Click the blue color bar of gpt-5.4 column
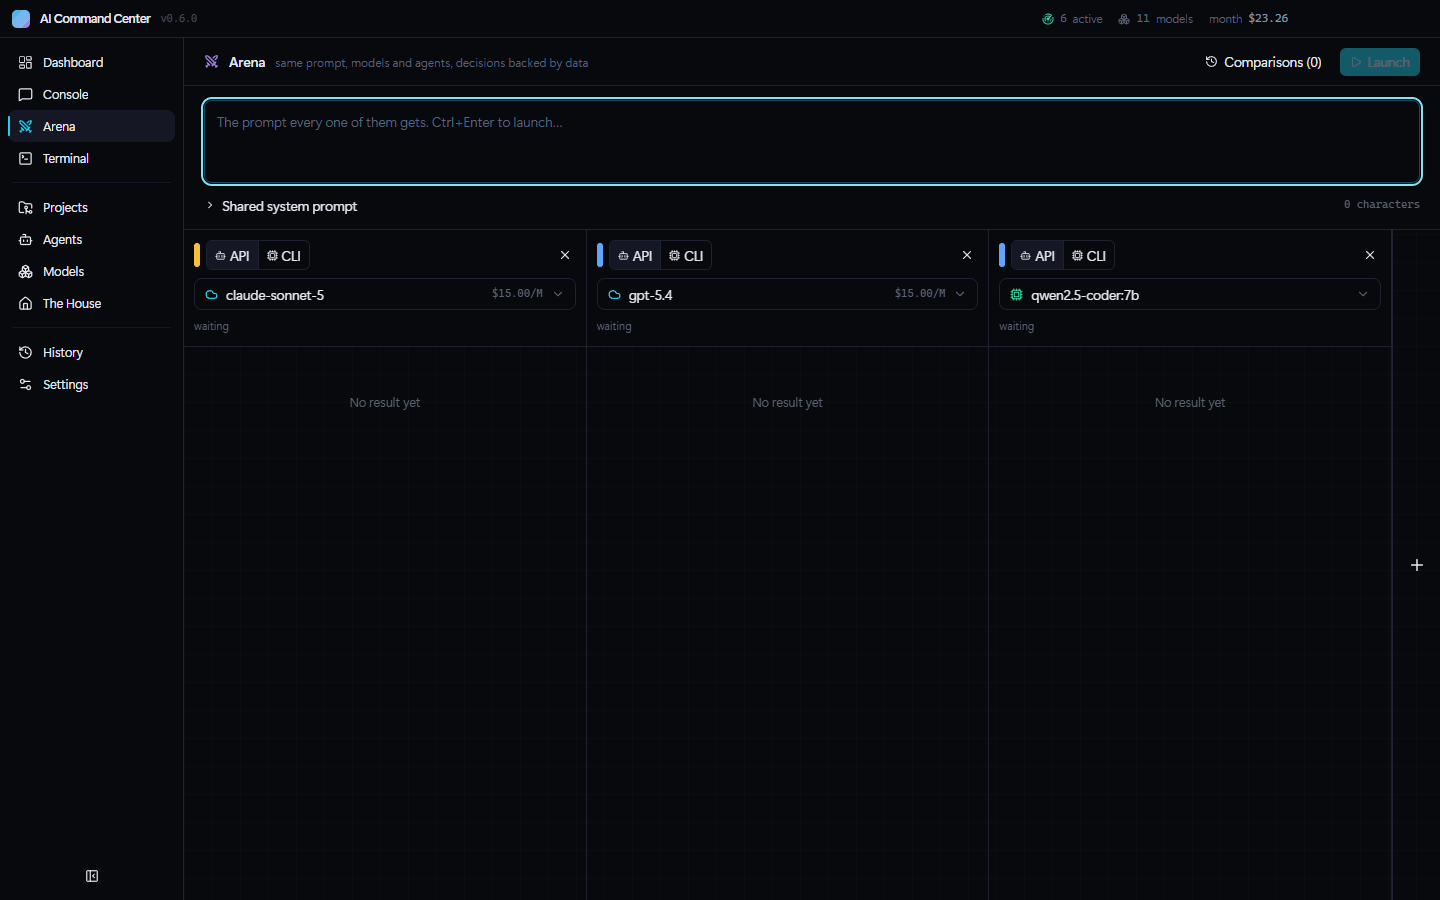The width and height of the screenshot is (1440, 900). [600, 255]
